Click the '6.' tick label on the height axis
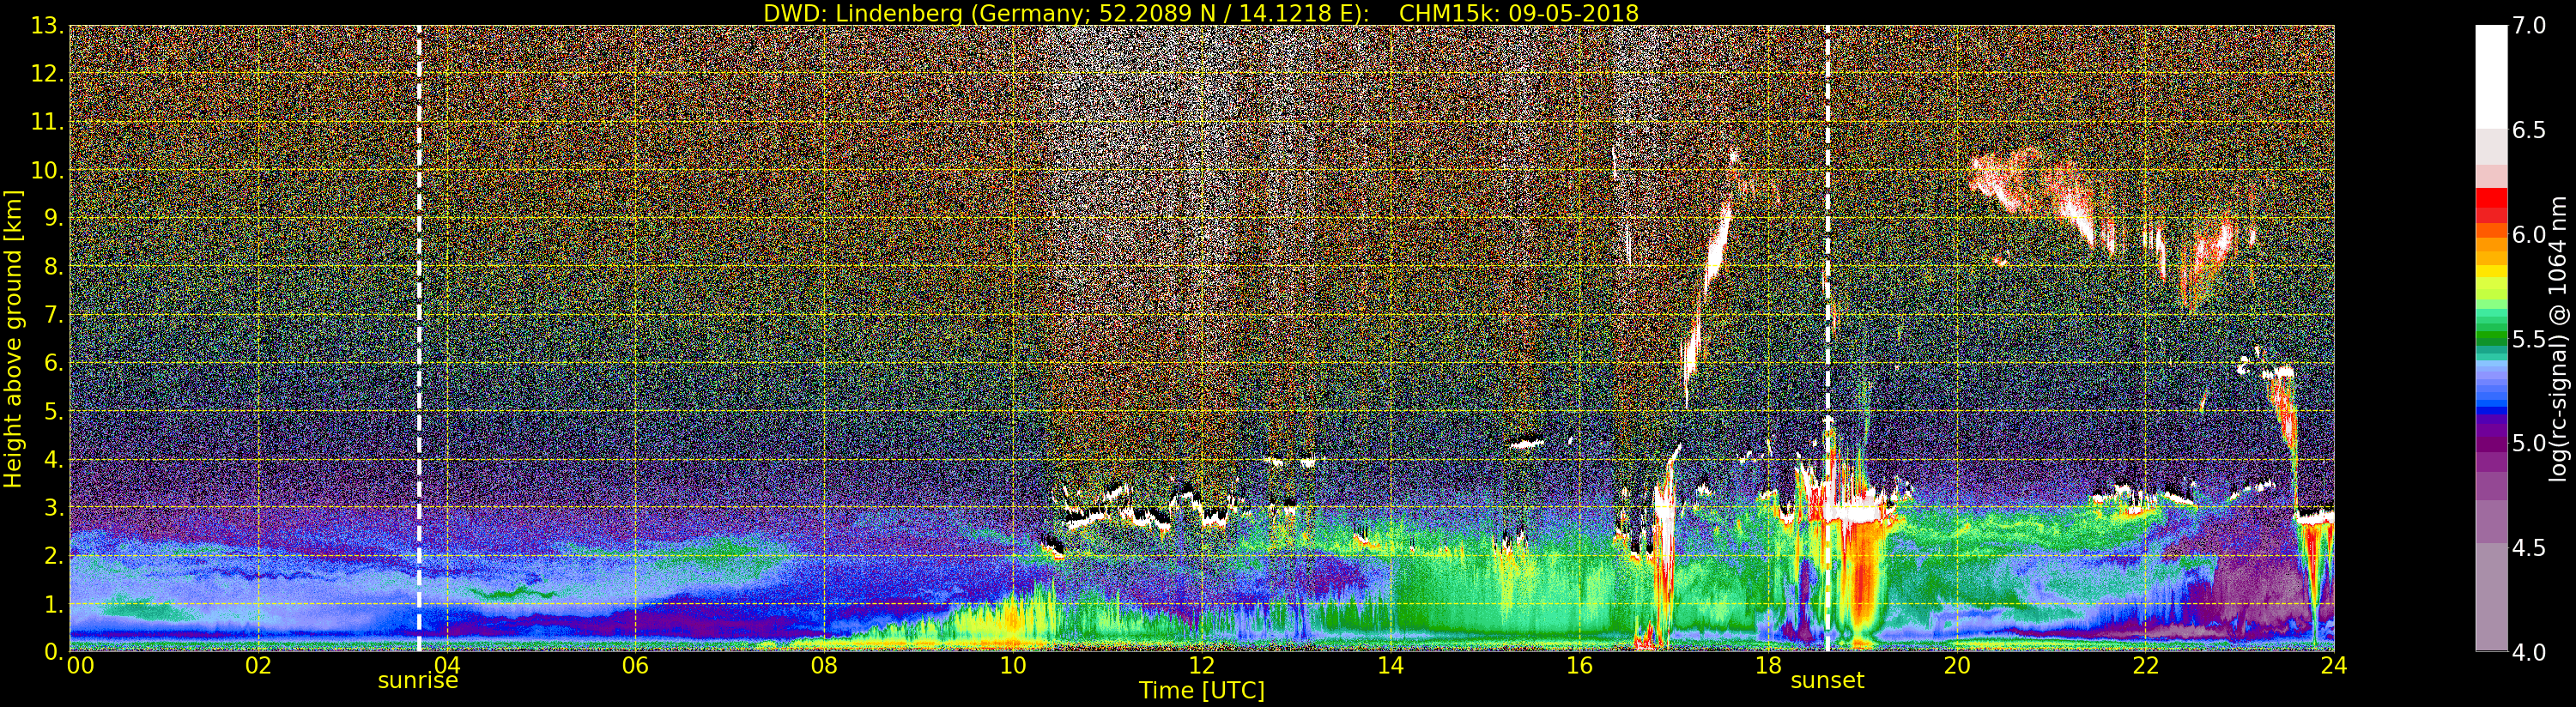 click(x=53, y=363)
